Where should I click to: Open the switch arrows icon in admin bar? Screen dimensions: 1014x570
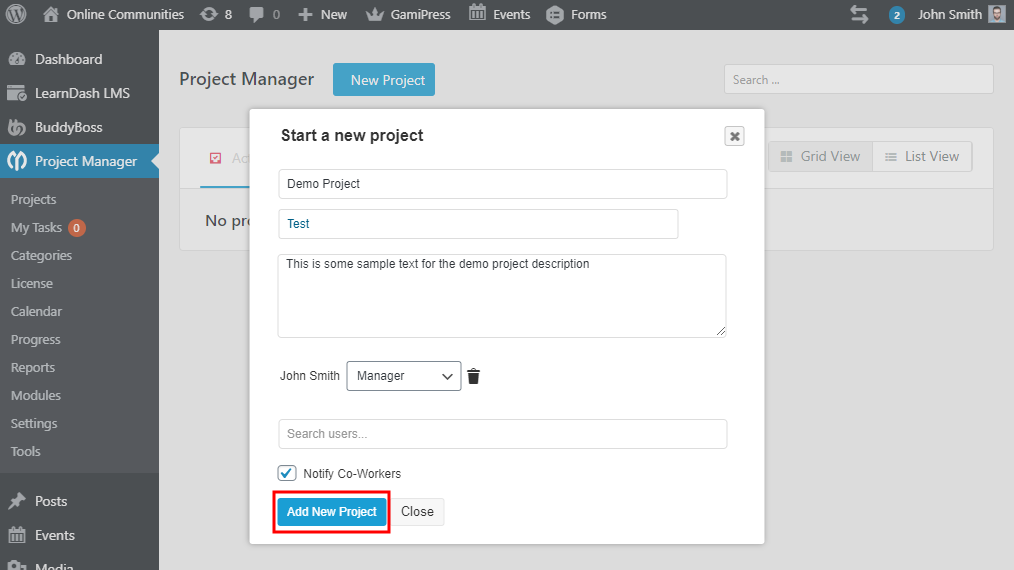(x=859, y=14)
